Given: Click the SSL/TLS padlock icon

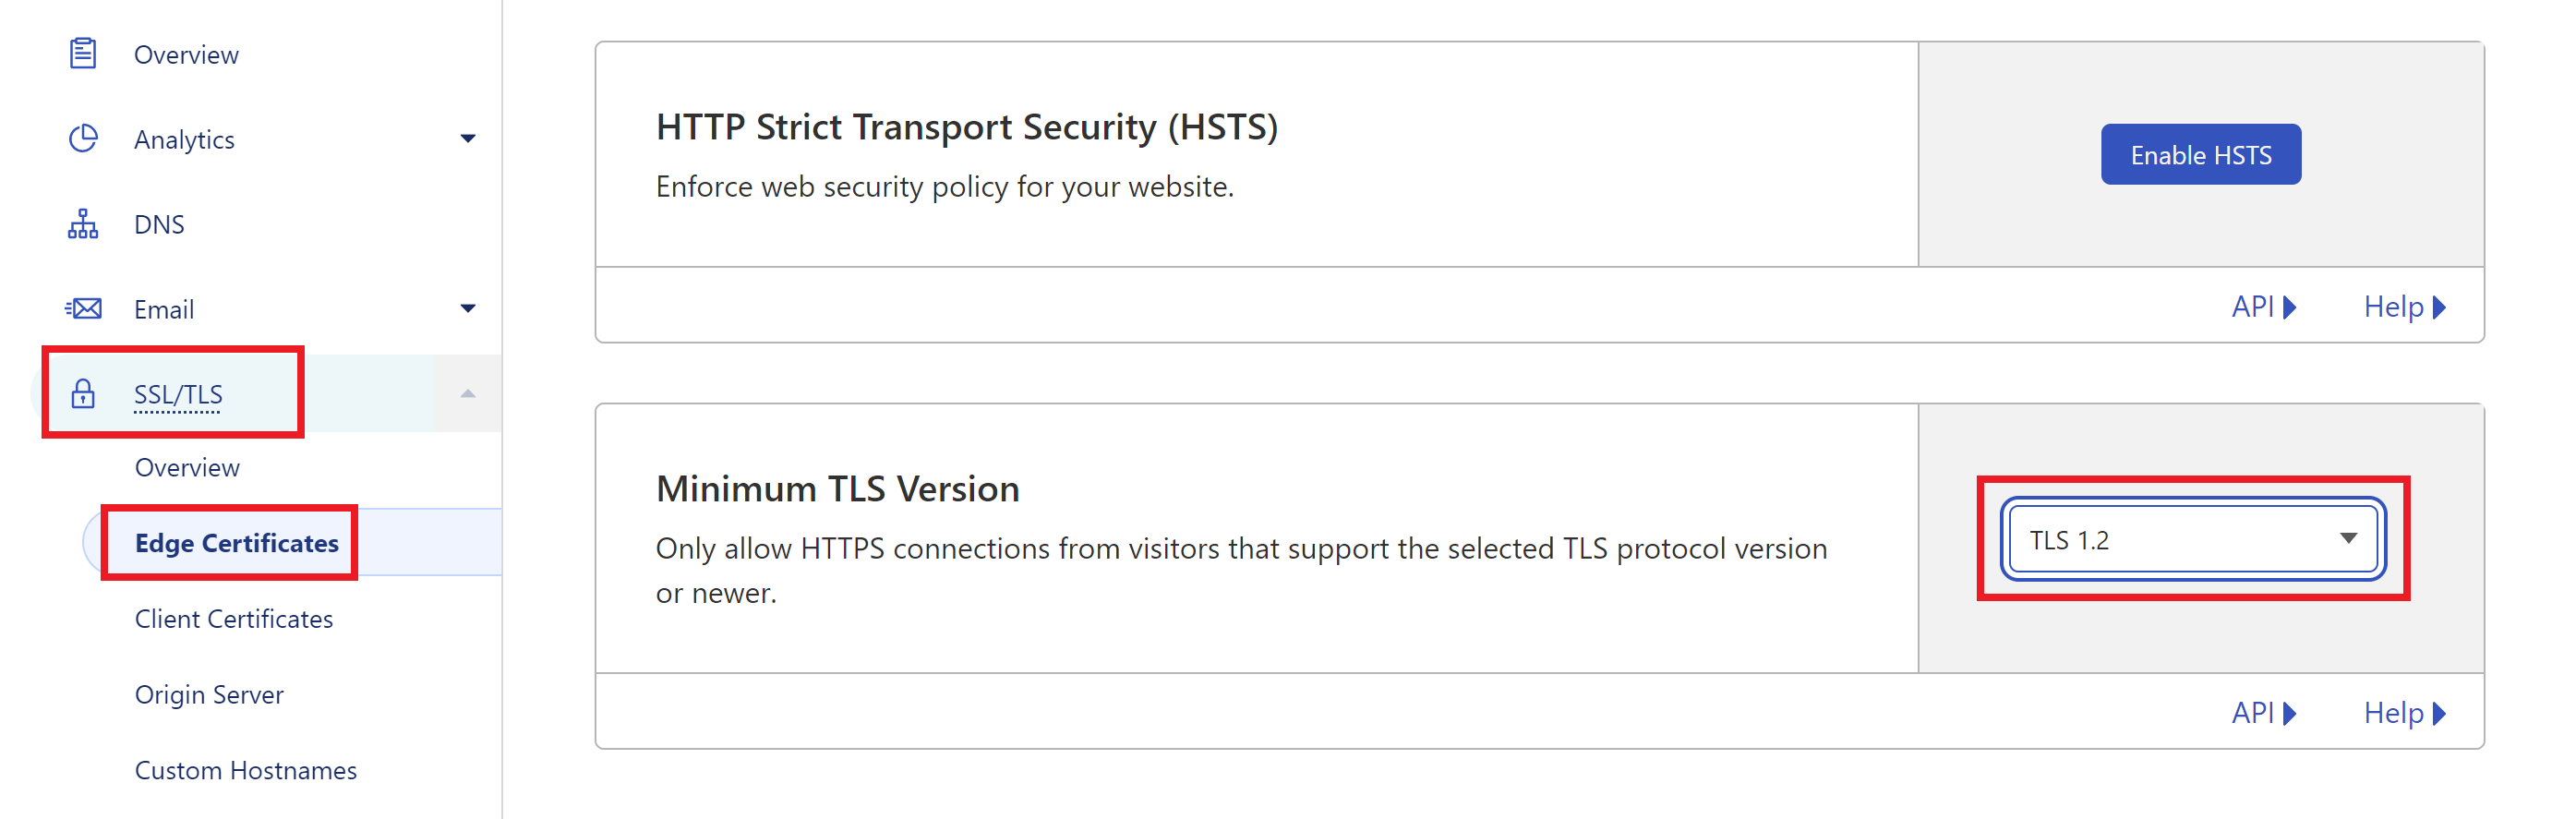Looking at the screenshot, I should 83,393.
